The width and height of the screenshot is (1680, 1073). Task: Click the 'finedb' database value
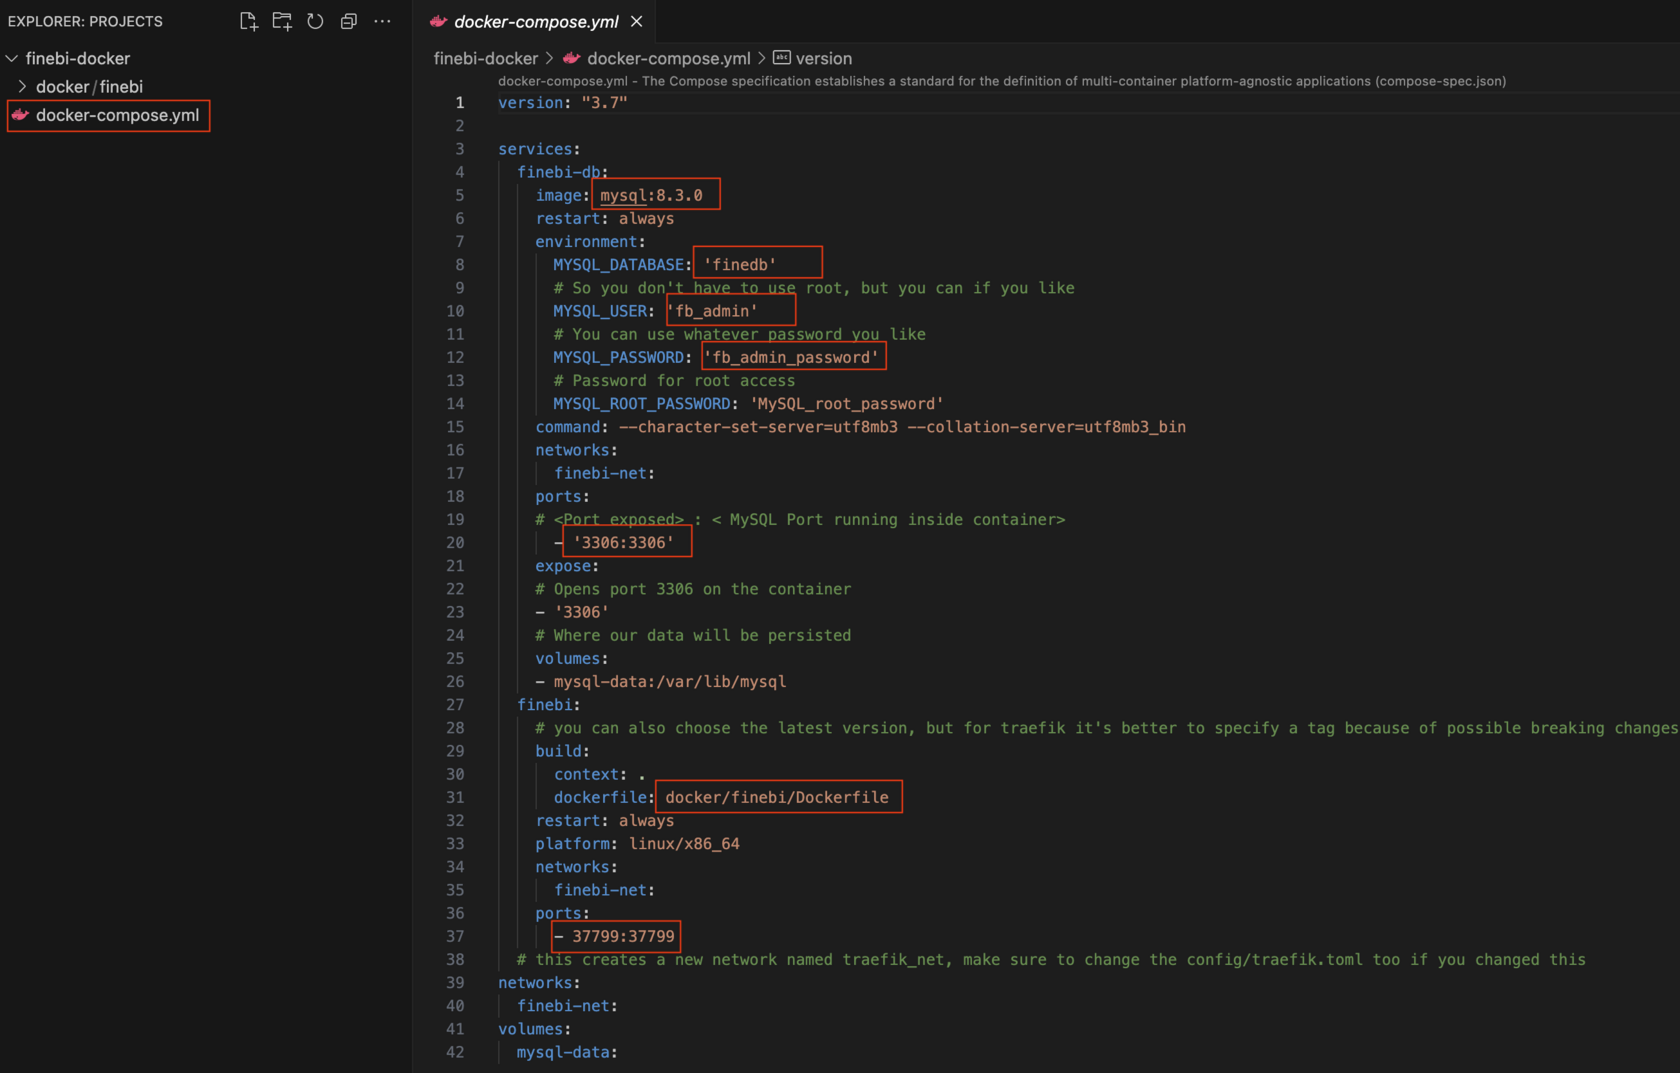(x=740, y=265)
